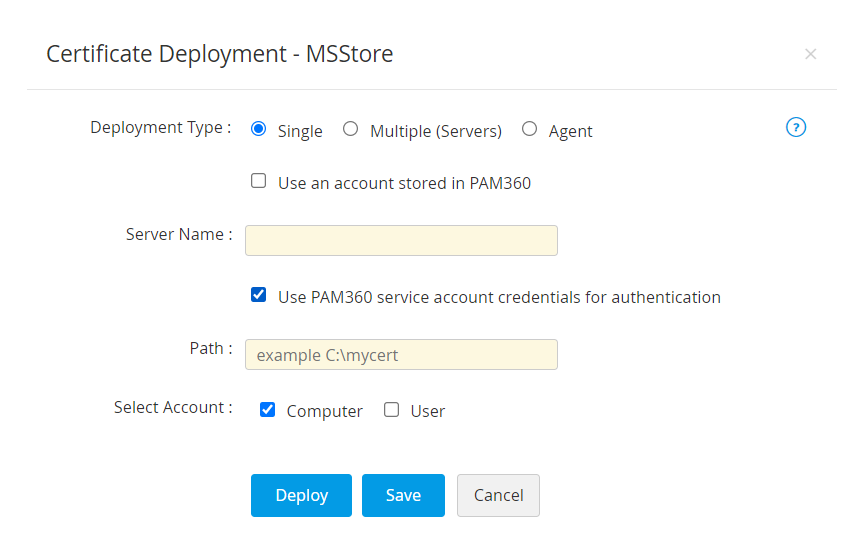Click the 'Certificate Deployment - MSStore' title
Screen dimensions: 860x554
[220, 54]
